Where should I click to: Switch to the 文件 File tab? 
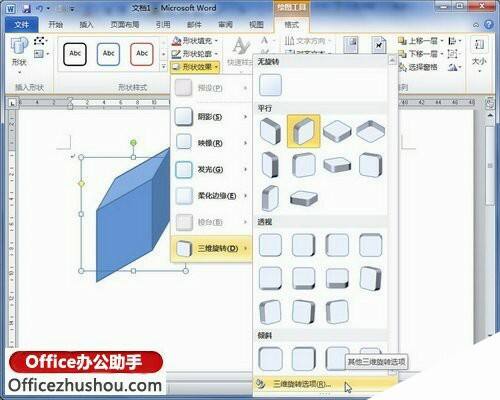pos(22,25)
